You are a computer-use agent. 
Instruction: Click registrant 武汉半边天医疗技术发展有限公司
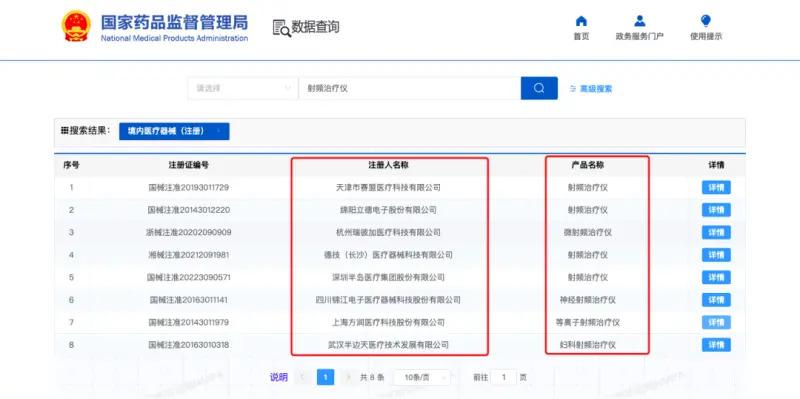(x=388, y=345)
